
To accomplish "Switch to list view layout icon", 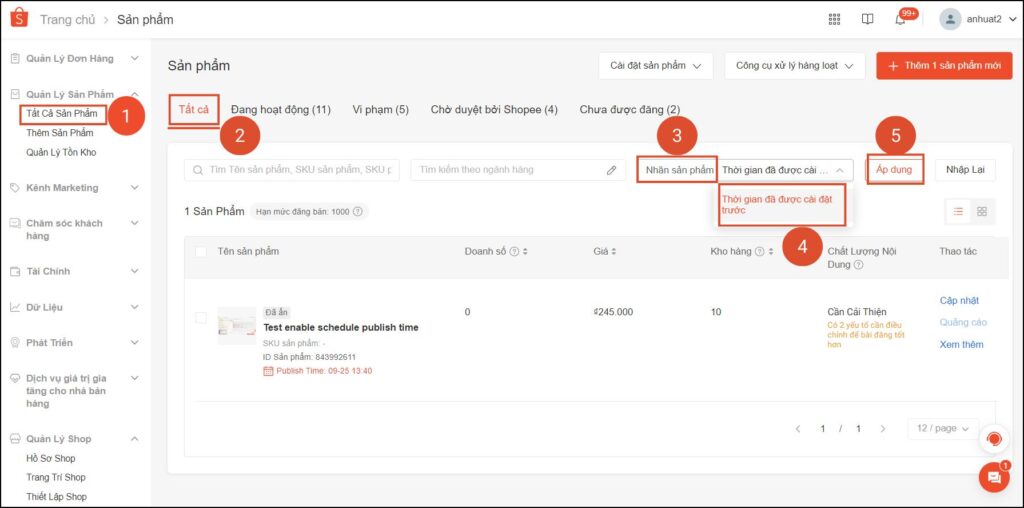I will pos(958,211).
